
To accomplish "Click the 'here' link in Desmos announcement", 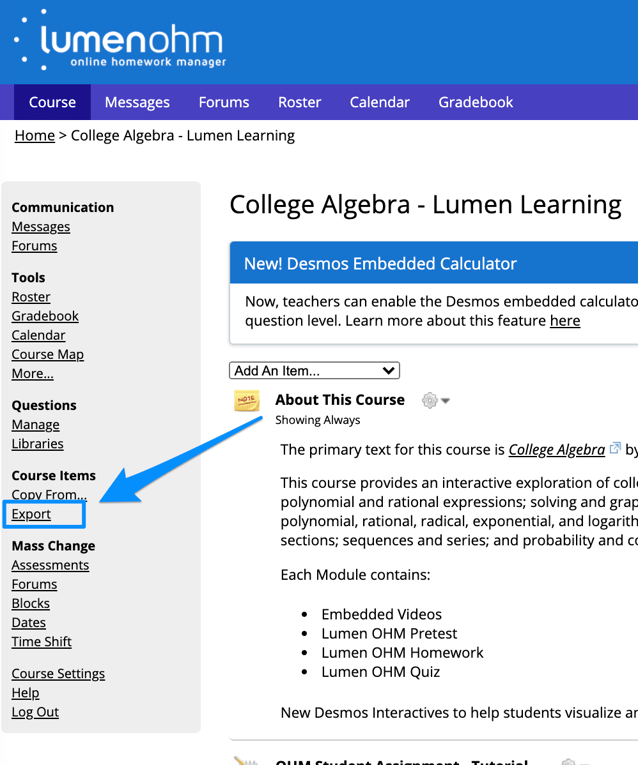I will point(565,320).
